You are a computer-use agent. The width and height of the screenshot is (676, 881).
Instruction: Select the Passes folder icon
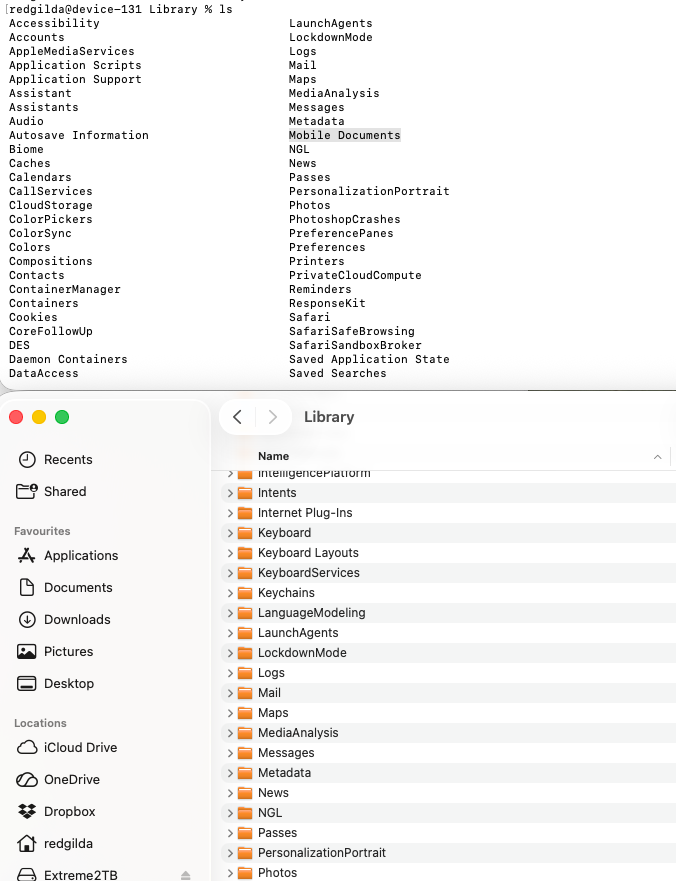(x=245, y=833)
